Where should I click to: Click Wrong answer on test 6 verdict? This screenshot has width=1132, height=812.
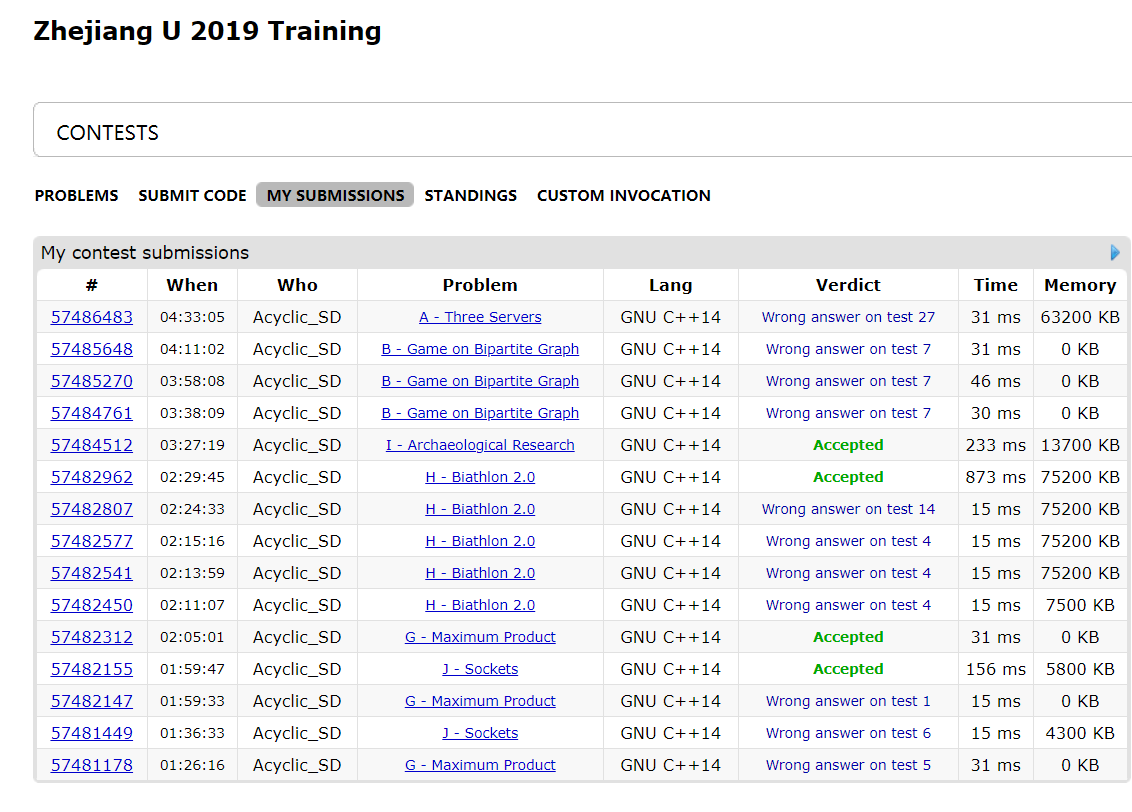pyautogui.click(x=848, y=733)
